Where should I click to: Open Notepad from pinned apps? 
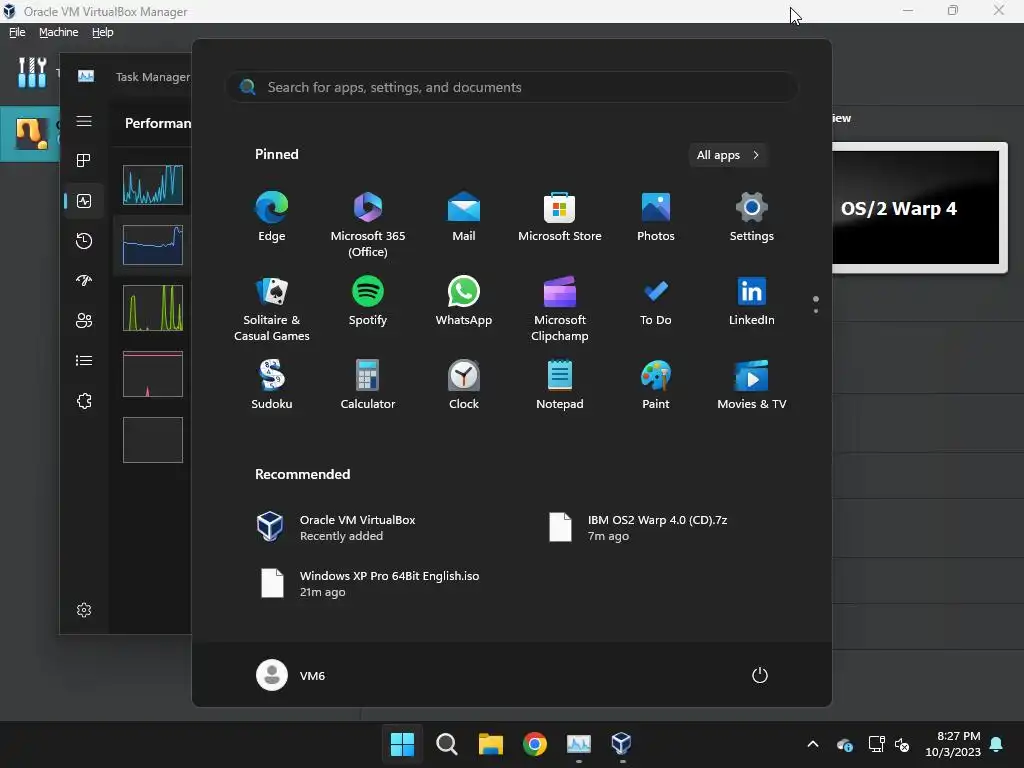coord(560,385)
